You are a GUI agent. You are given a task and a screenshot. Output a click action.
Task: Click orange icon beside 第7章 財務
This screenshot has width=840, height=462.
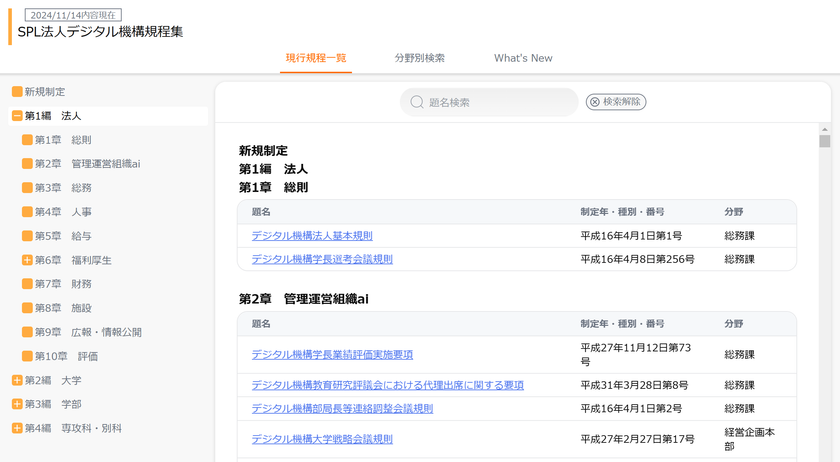[x=27, y=284]
